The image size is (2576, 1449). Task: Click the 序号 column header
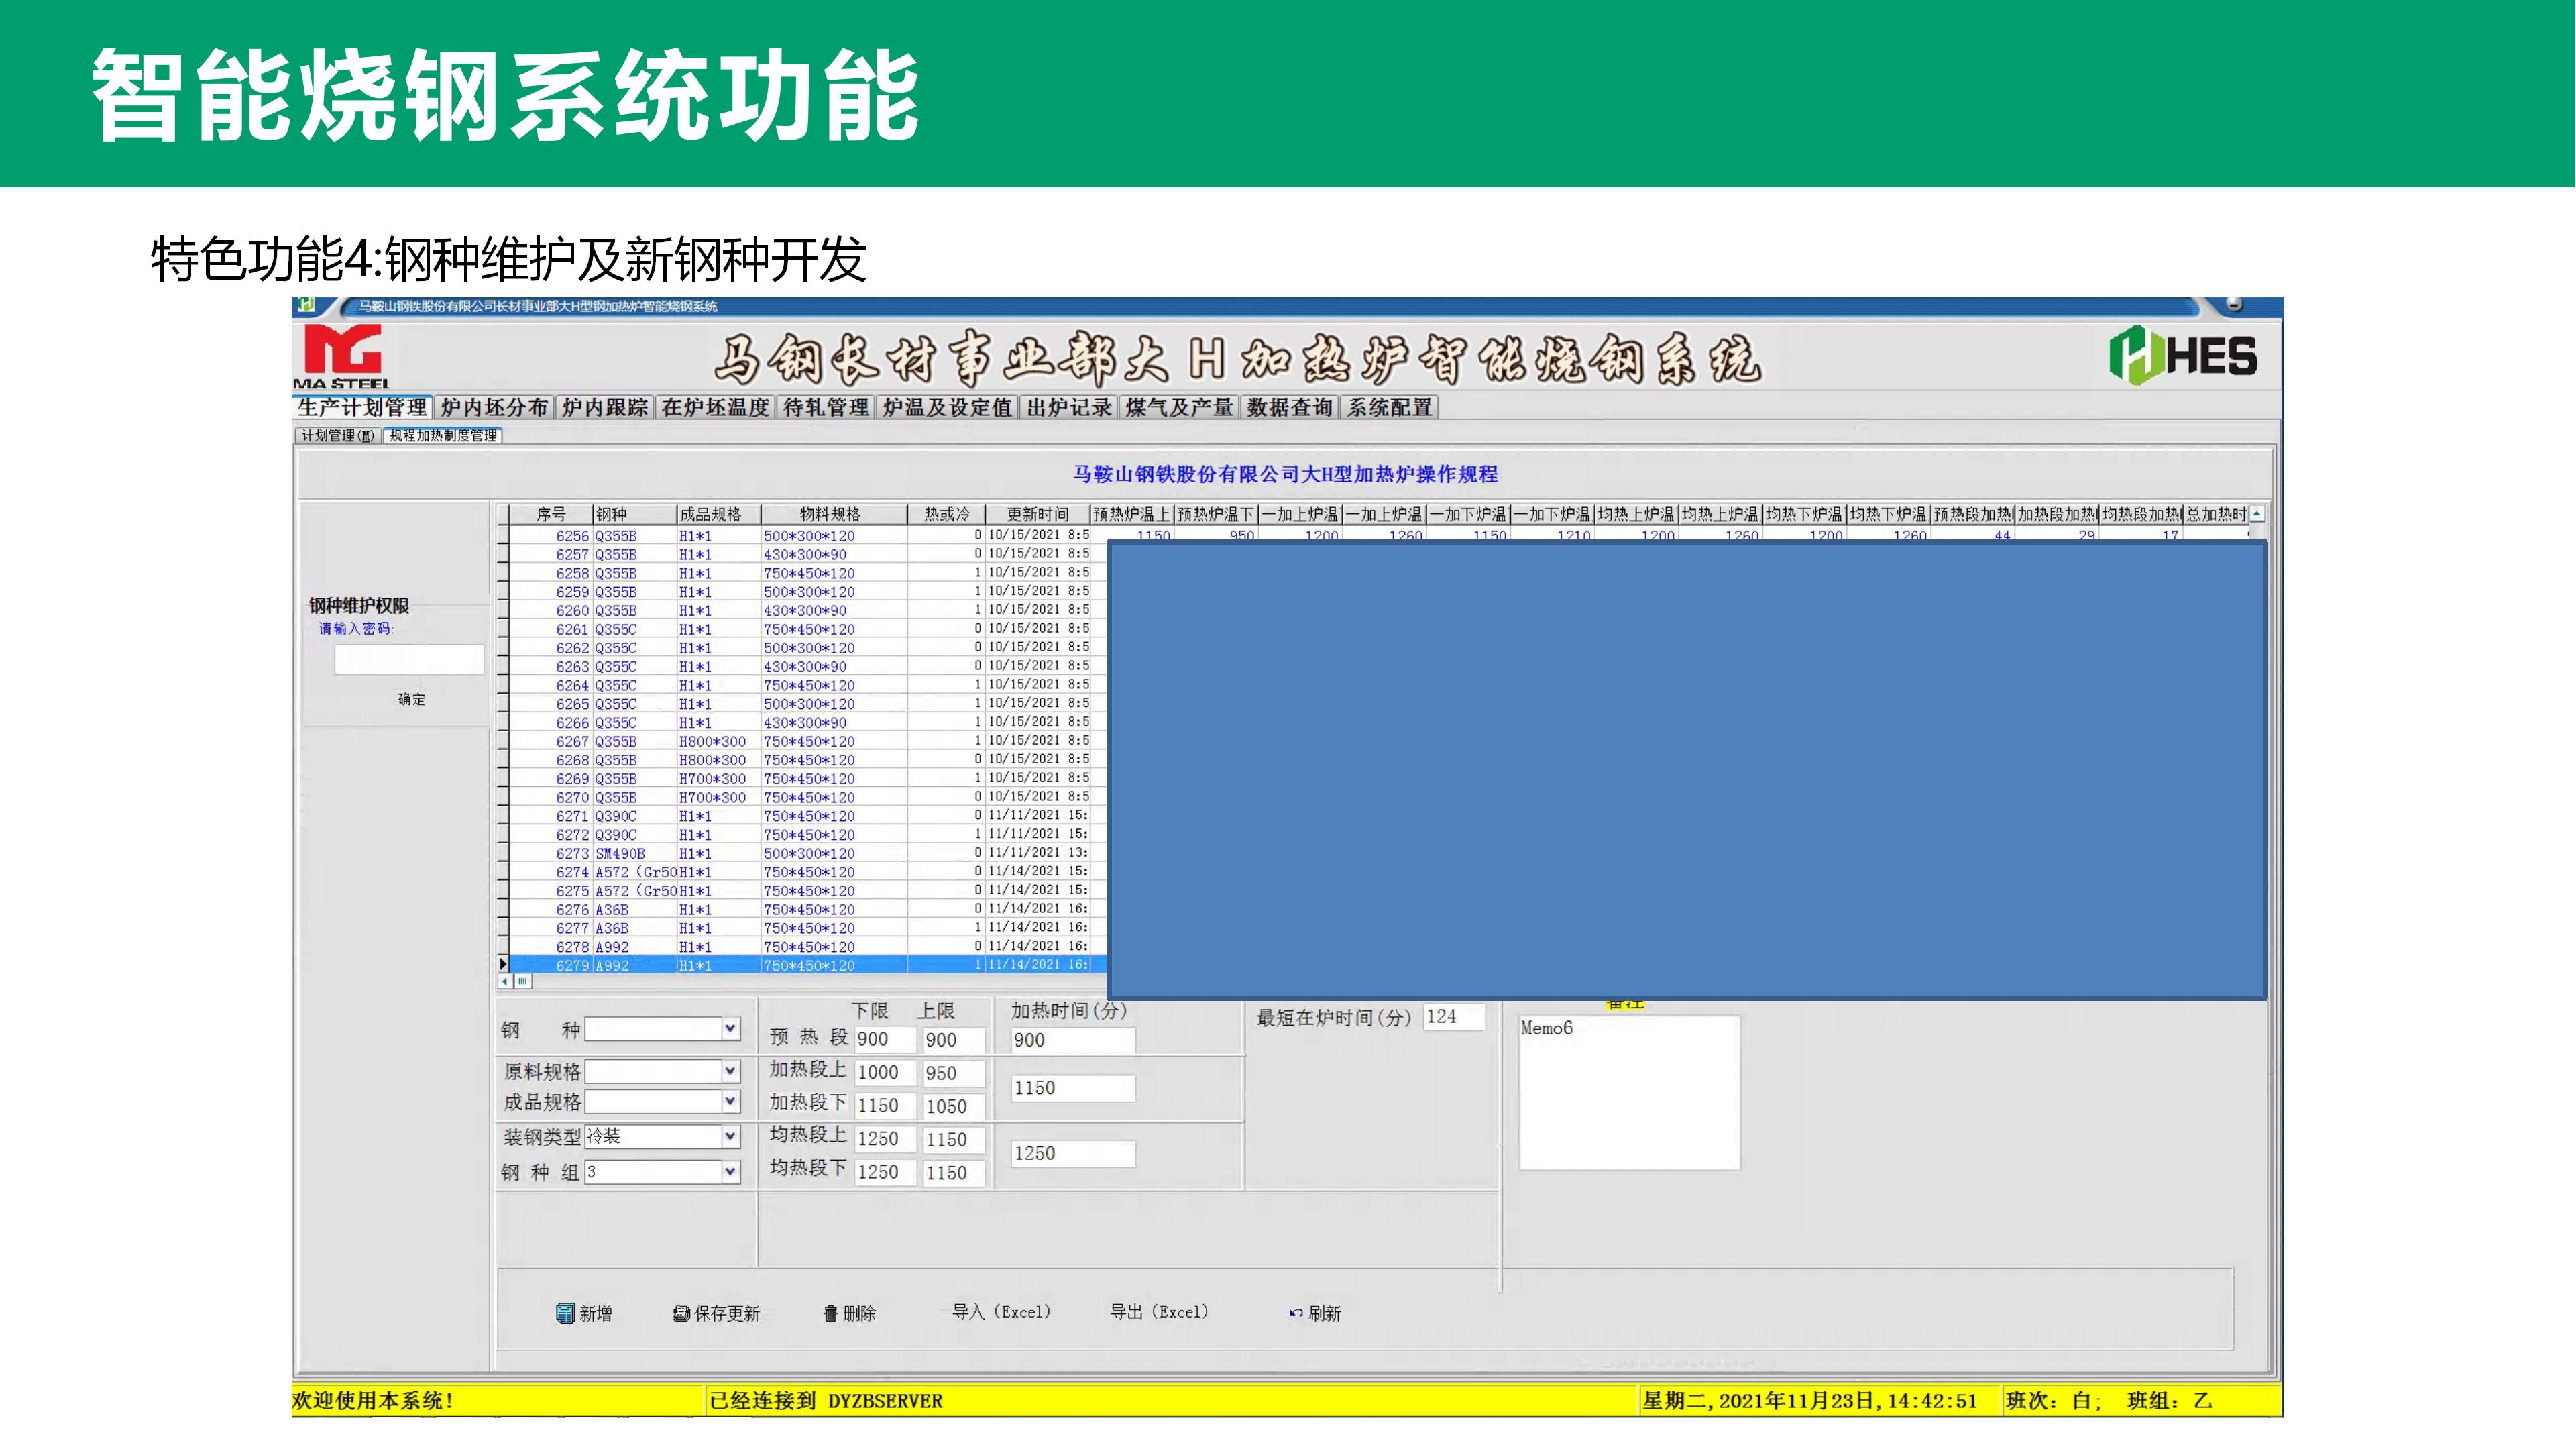coord(550,514)
